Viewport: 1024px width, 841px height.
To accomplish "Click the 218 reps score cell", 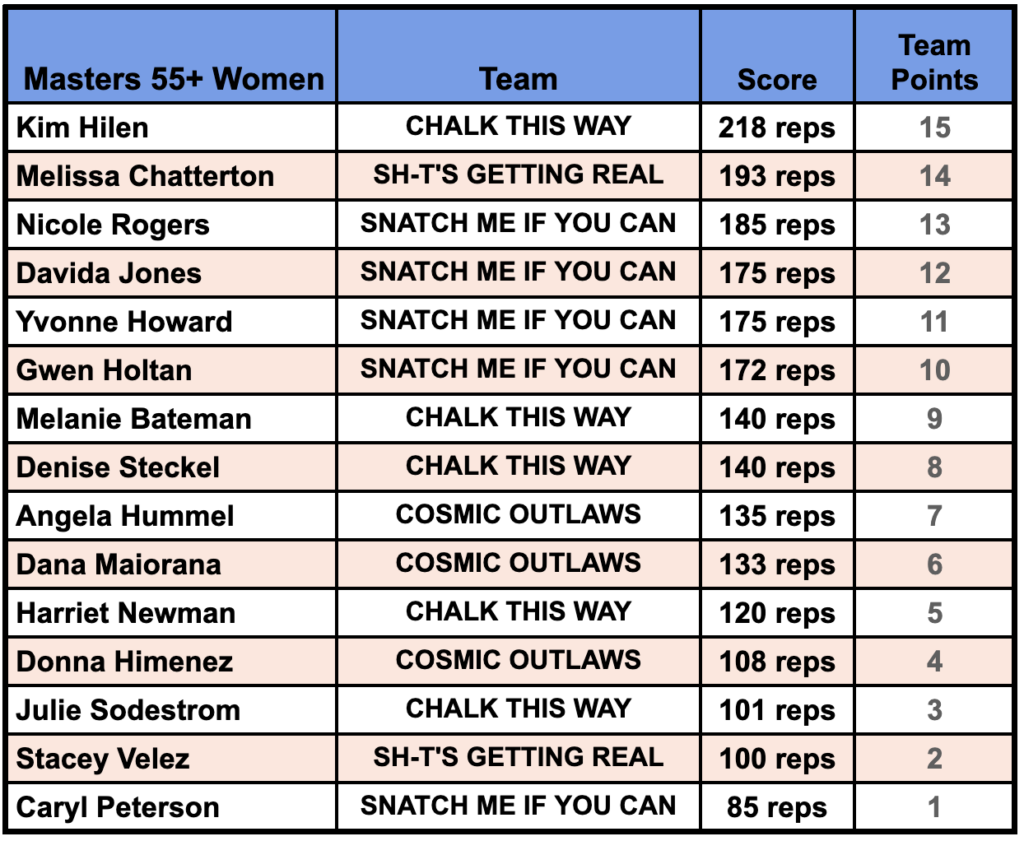I will tap(777, 128).
